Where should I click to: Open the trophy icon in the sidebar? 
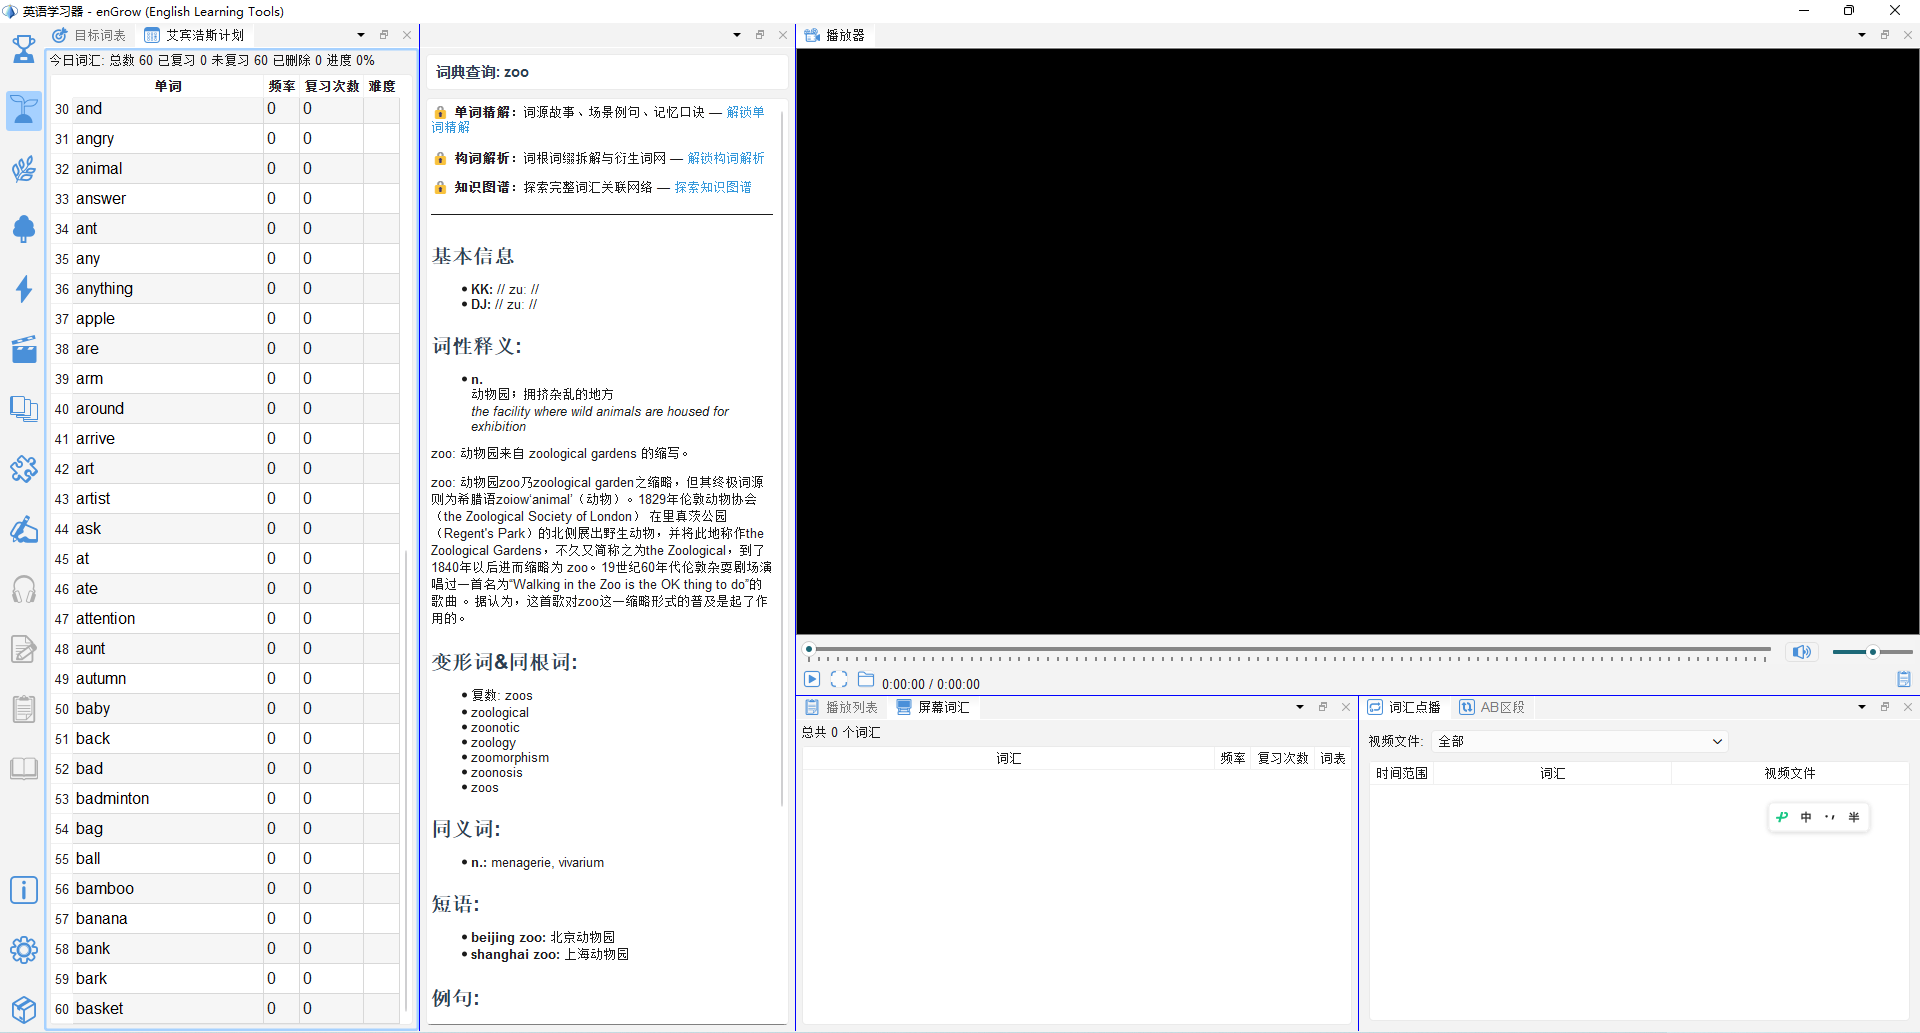tap(24, 49)
